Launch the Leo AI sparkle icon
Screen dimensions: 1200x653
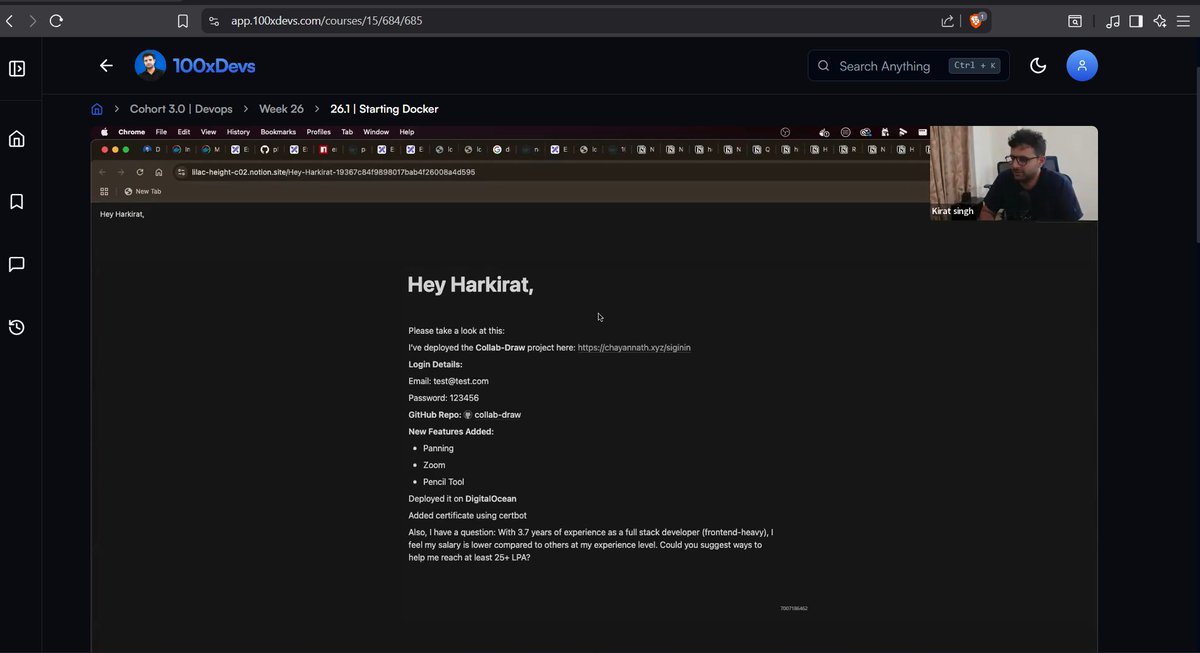[x=1160, y=20]
